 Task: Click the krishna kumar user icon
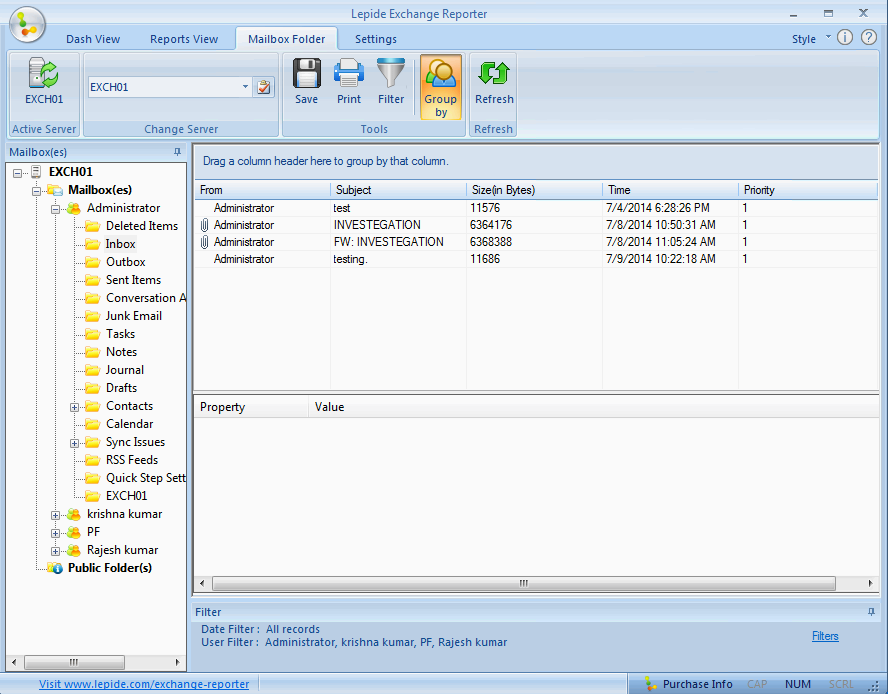point(74,514)
